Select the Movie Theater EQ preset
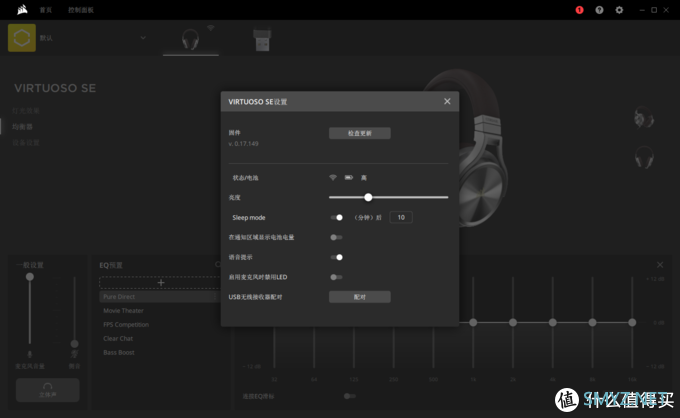680x418 pixels. click(x=123, y=310)
